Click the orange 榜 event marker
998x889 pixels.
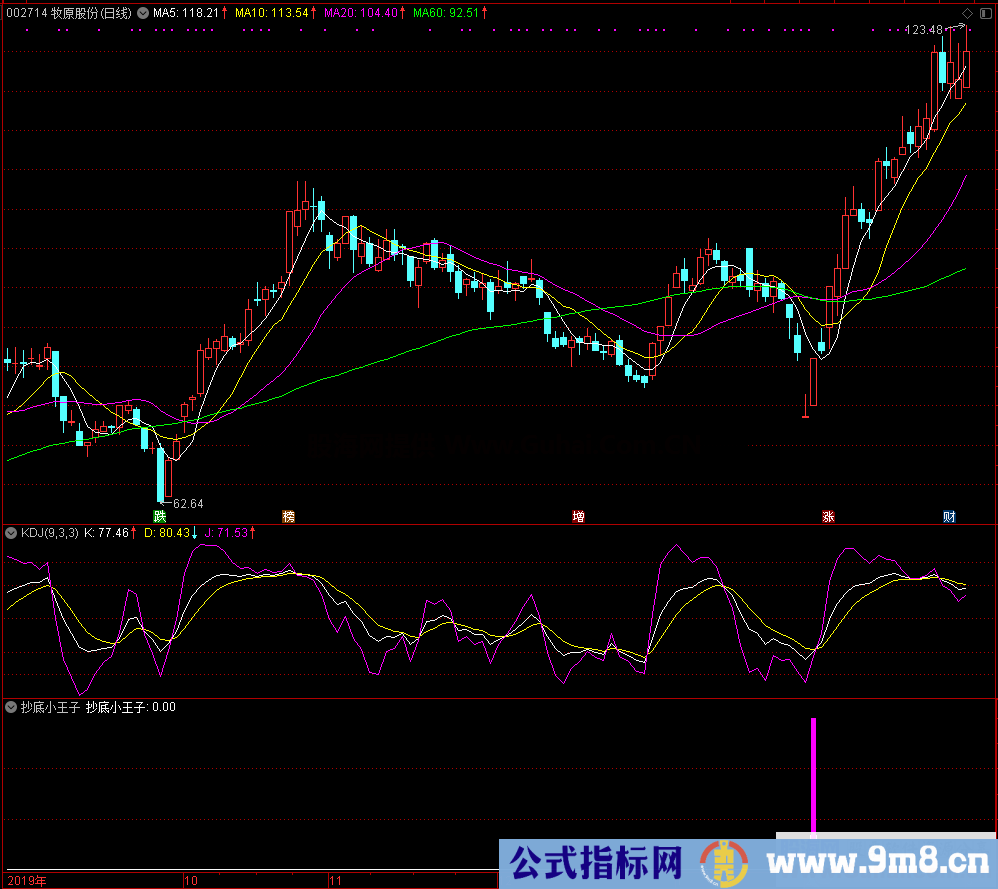[x=289, y=517]
